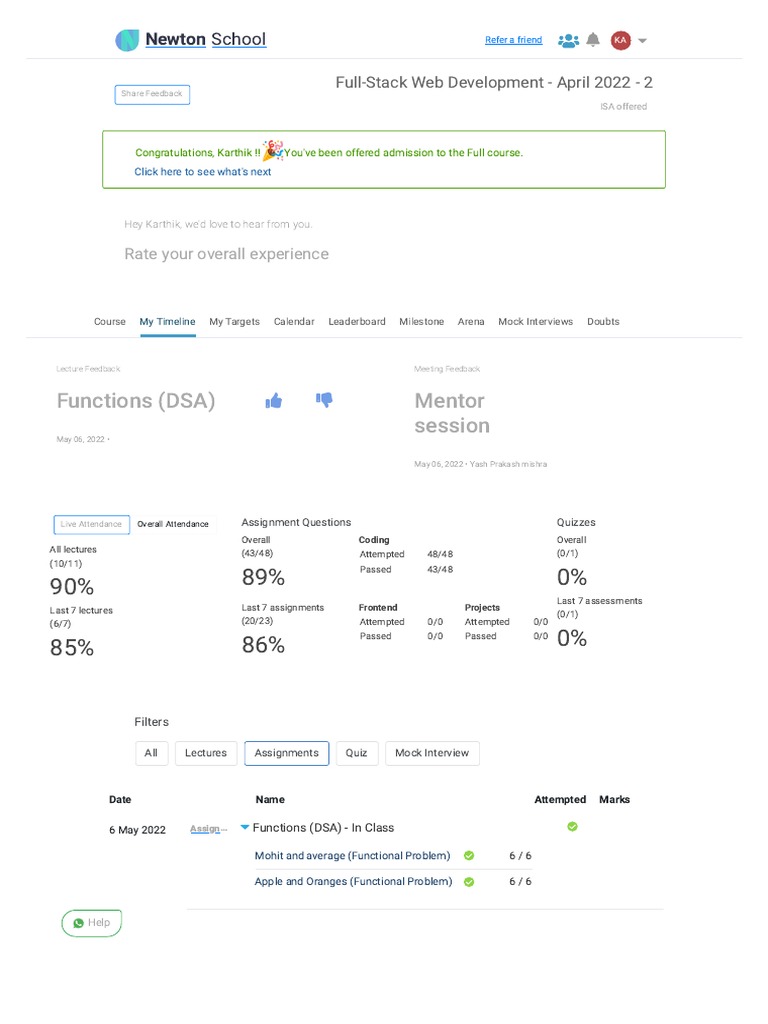Give thumbs up to Functions (DSA) lecture
The height and width of the screenshot is (1024, 768).
point(274,401)
